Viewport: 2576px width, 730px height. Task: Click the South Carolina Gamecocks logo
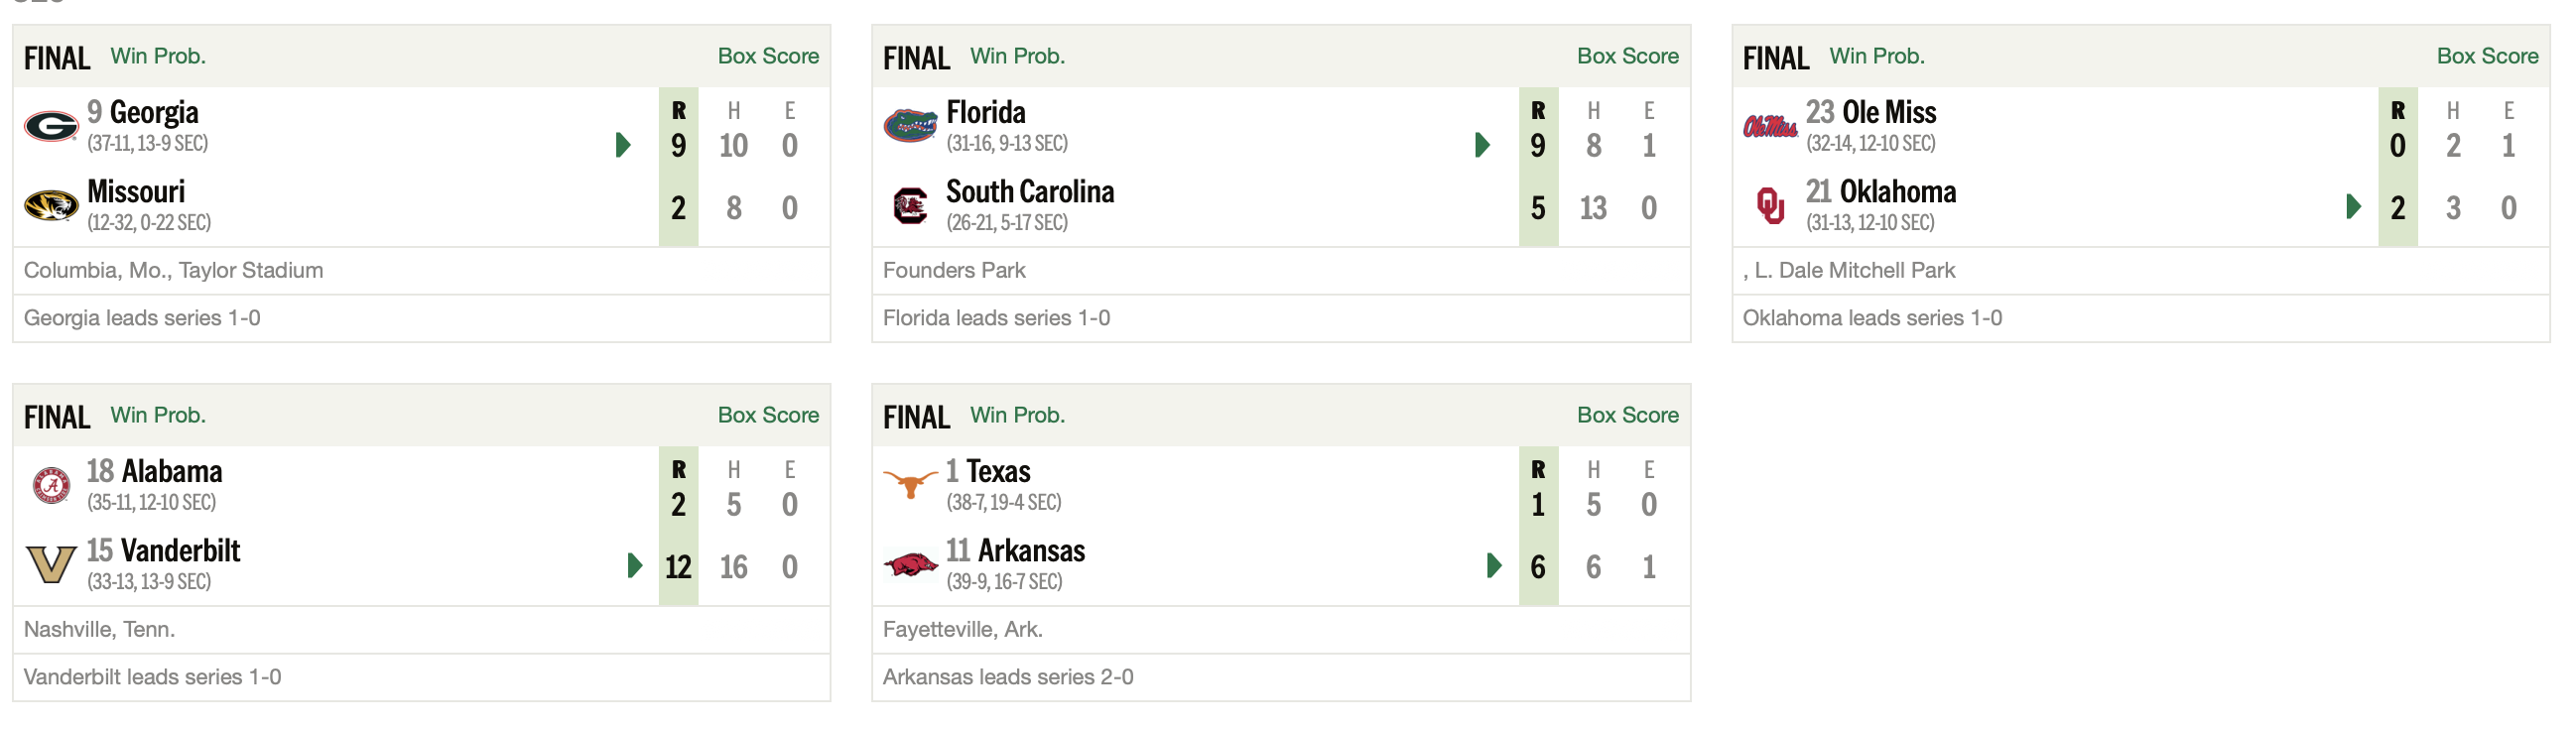click(x=910, y=206)
